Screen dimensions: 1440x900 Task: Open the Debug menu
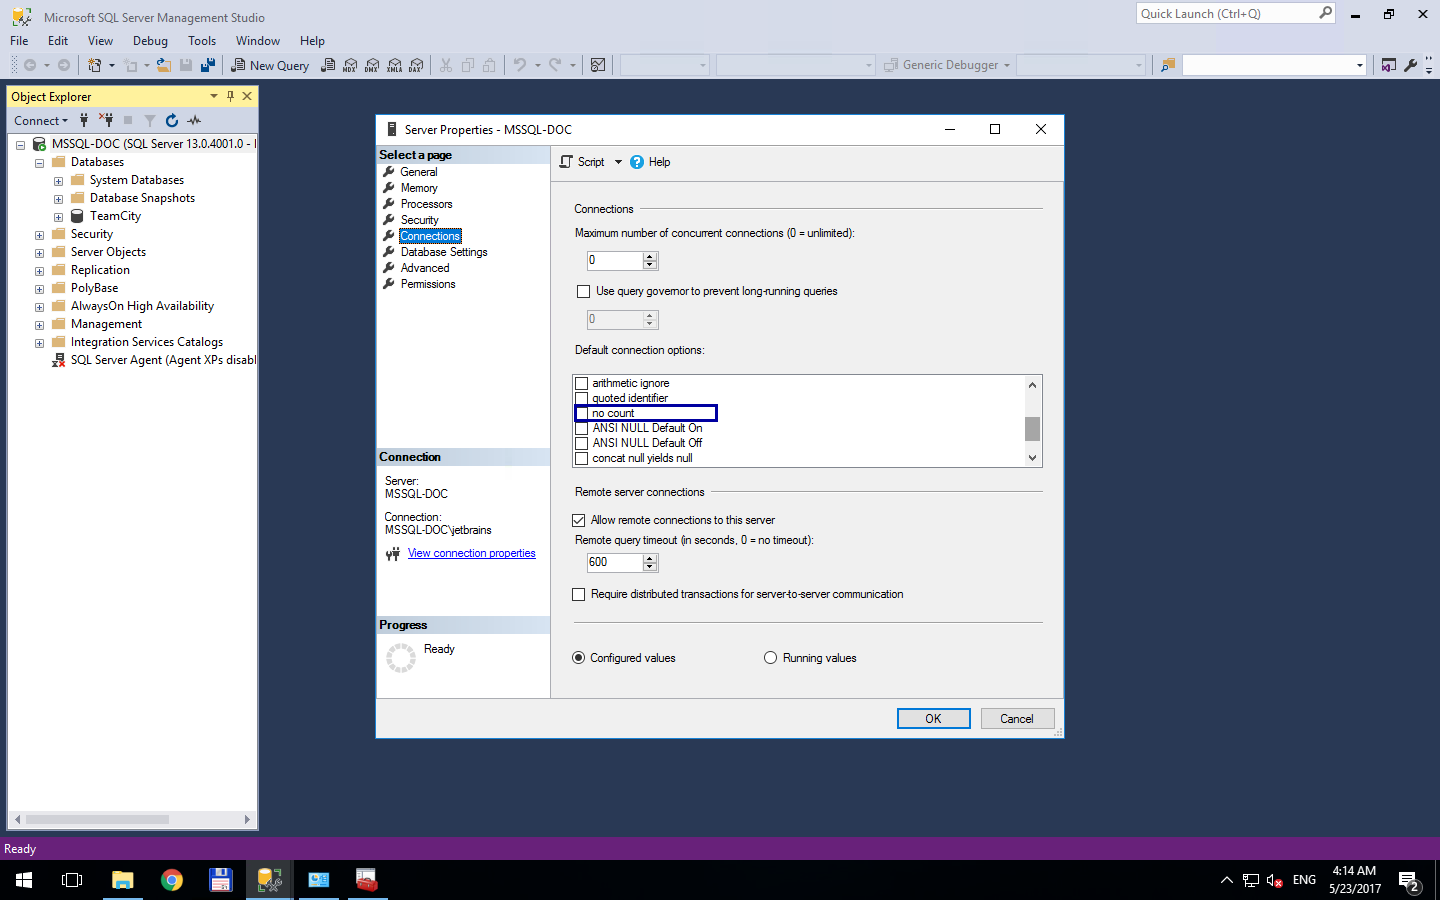tap(150, 41)
